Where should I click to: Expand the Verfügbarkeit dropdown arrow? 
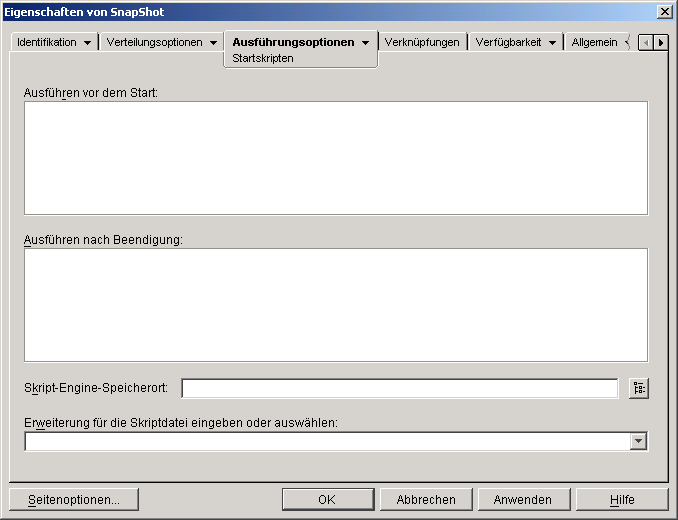click(x=552, y=43)
